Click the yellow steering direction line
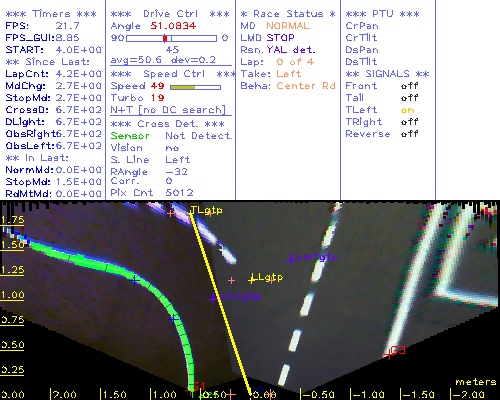 point(221,303)
